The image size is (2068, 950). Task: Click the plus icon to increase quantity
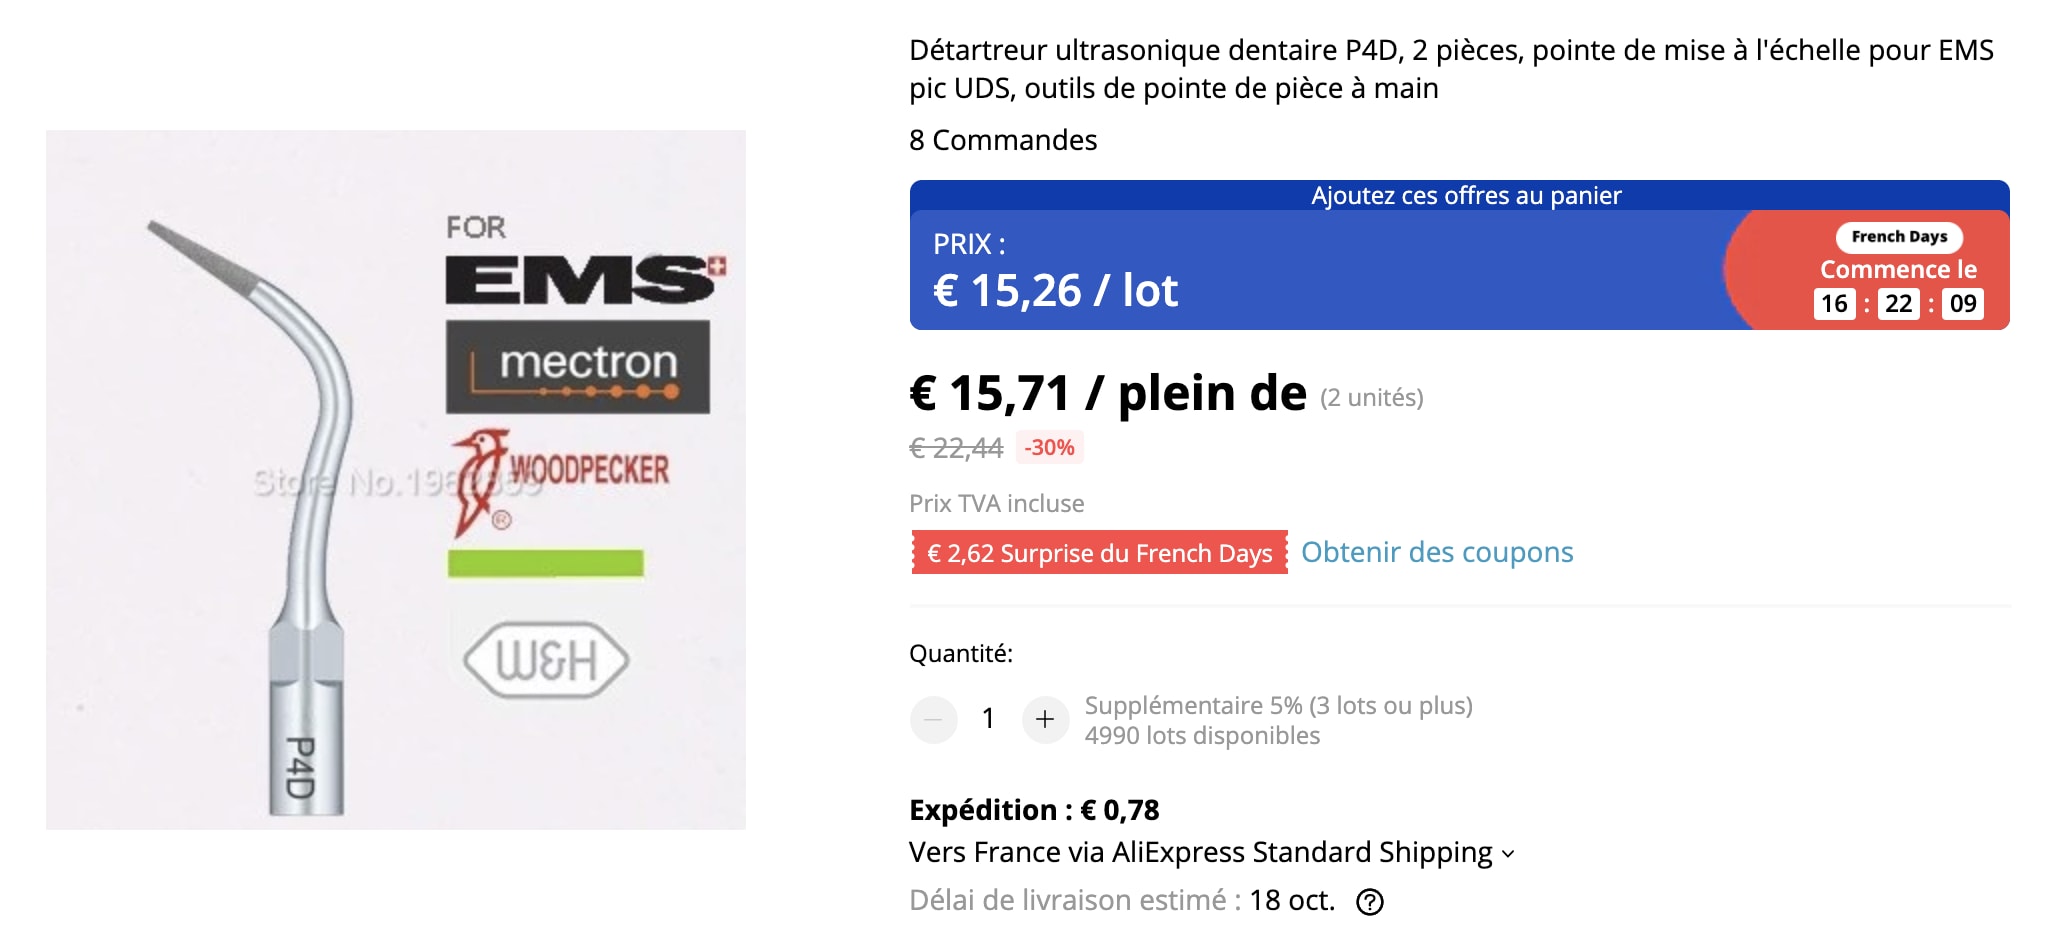pyautogui.click(x=1045, y=719)
